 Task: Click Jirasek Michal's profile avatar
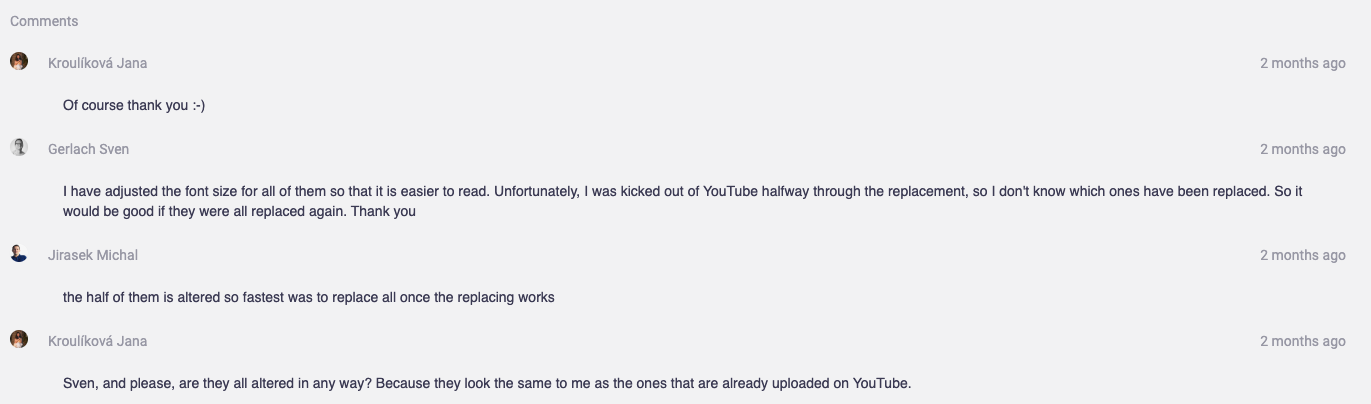19,254
